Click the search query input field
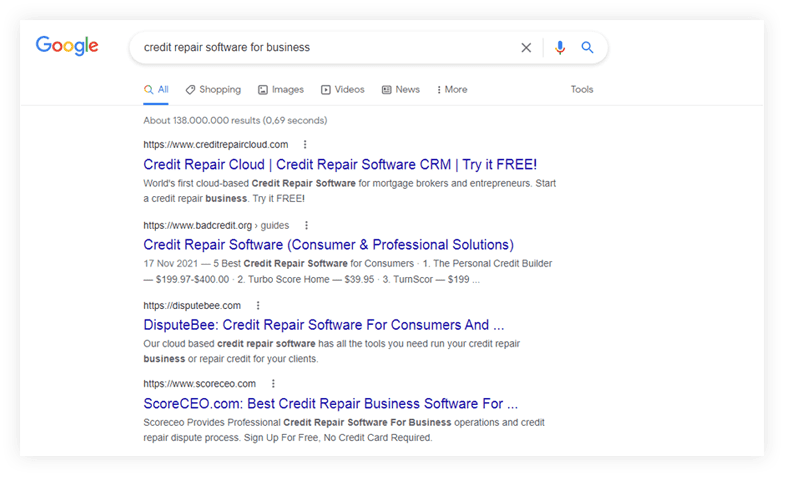797x482 pixels. (x=320, y=47)
